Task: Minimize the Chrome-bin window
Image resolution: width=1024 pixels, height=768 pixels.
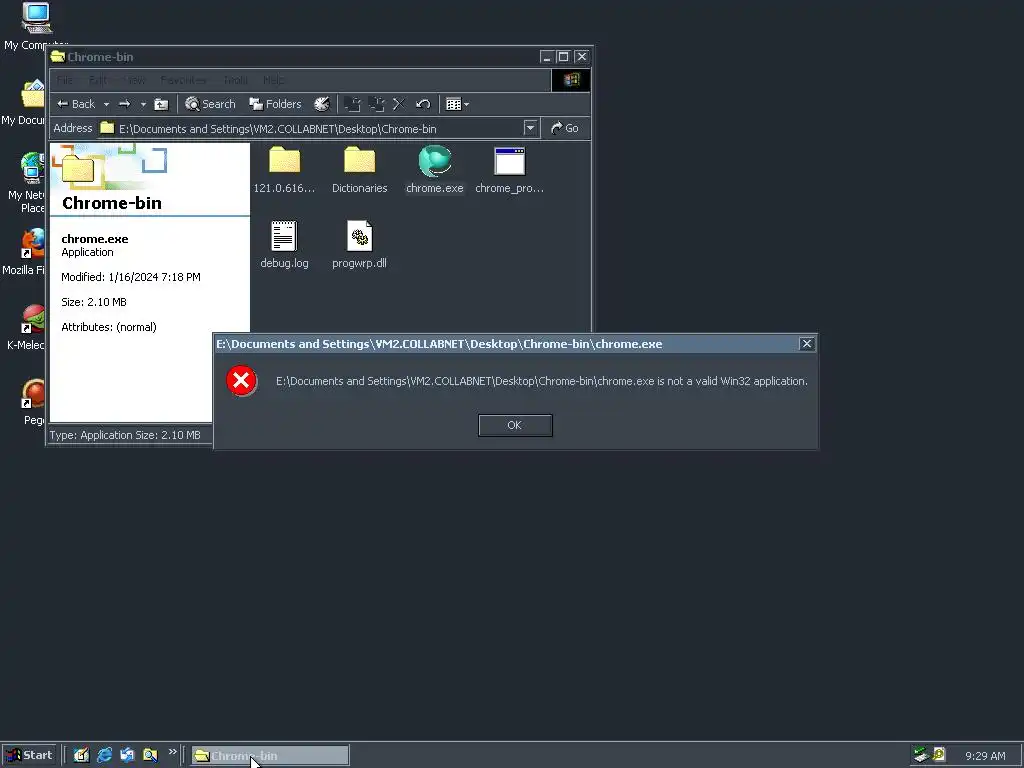Action: (547, 57)
